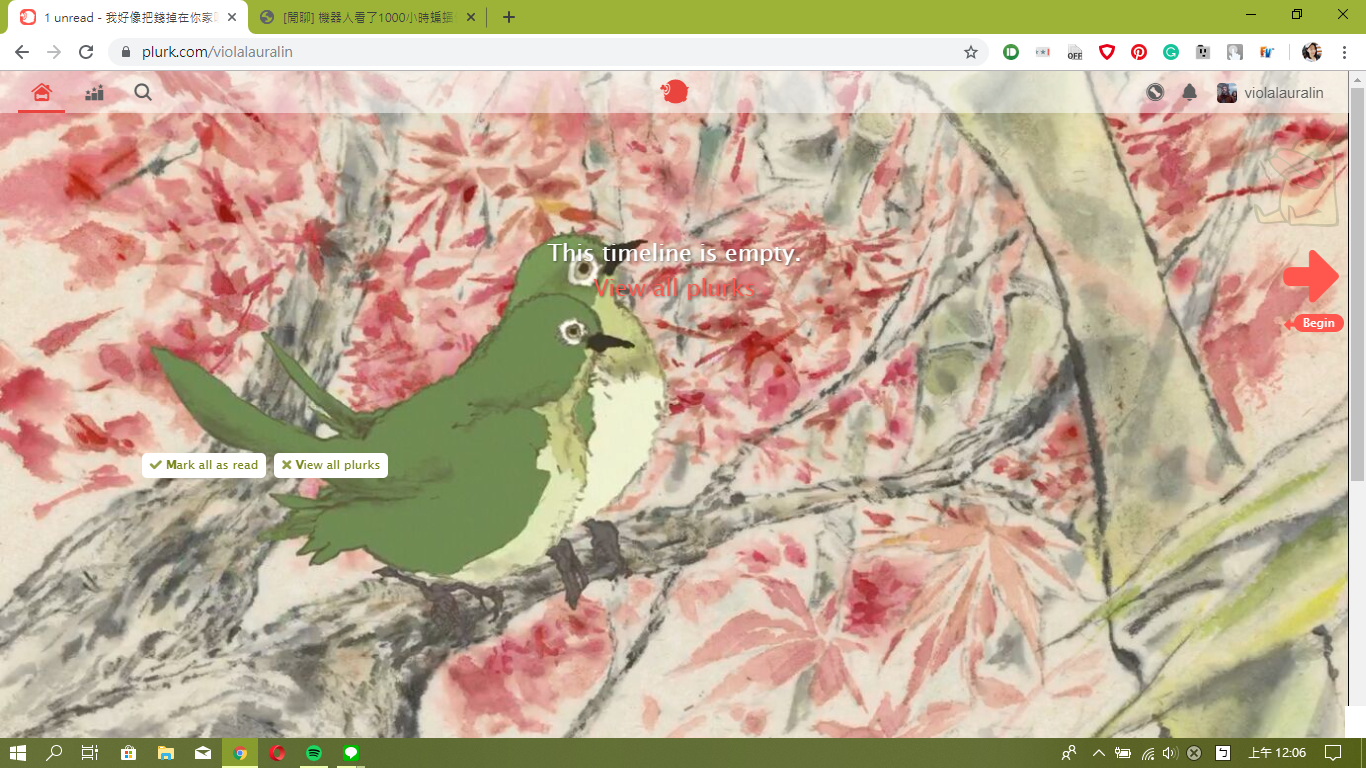Click the Plurk coins bone icon

[1155, 93]
